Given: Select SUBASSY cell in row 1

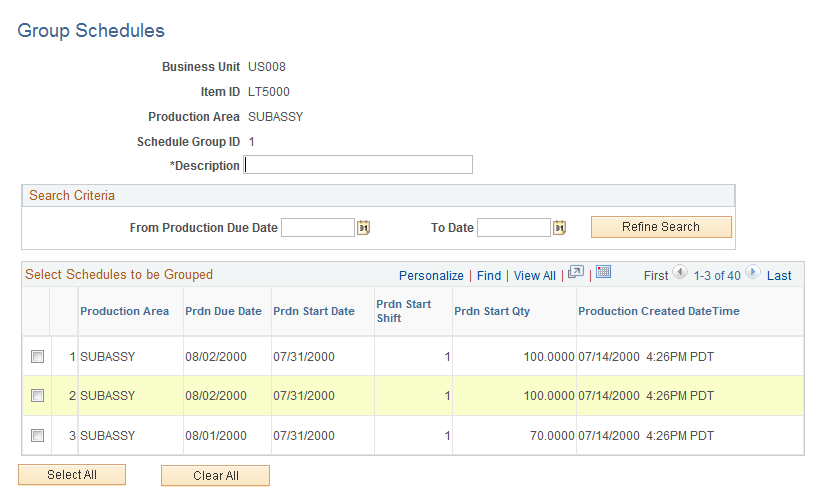Looking at the screenshot, I should pyautogui.click(x=107, y=357).
